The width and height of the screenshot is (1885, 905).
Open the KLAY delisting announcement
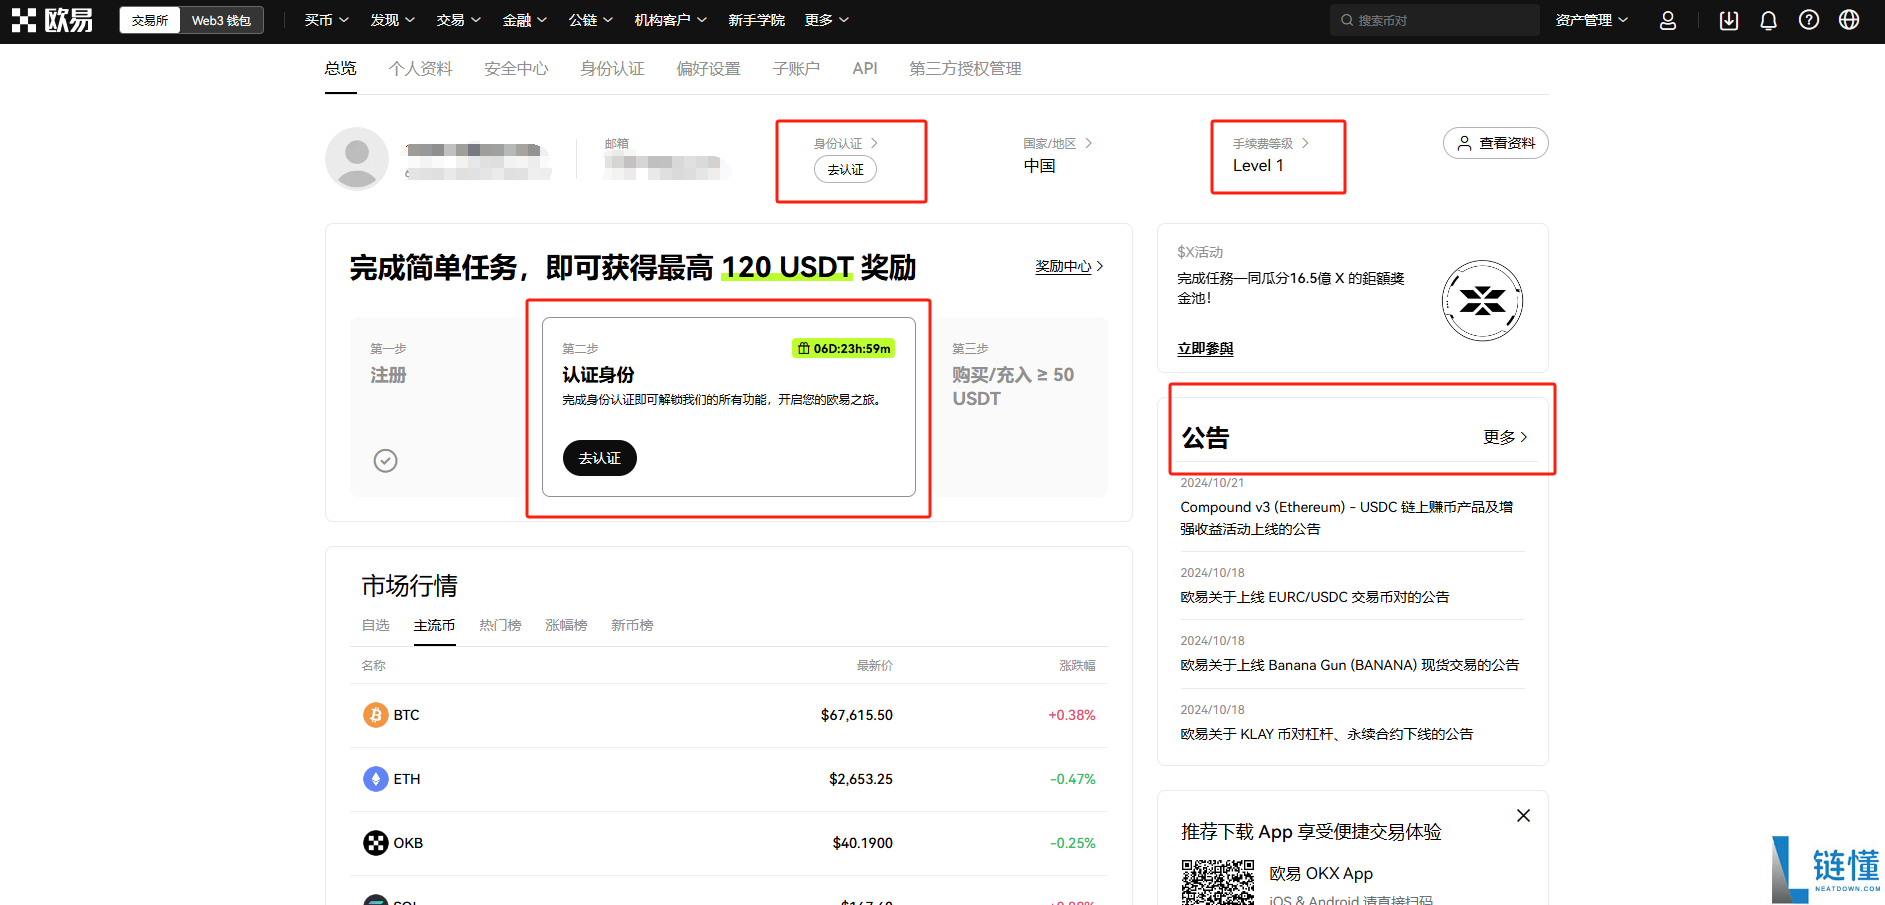pos(1326,734)
